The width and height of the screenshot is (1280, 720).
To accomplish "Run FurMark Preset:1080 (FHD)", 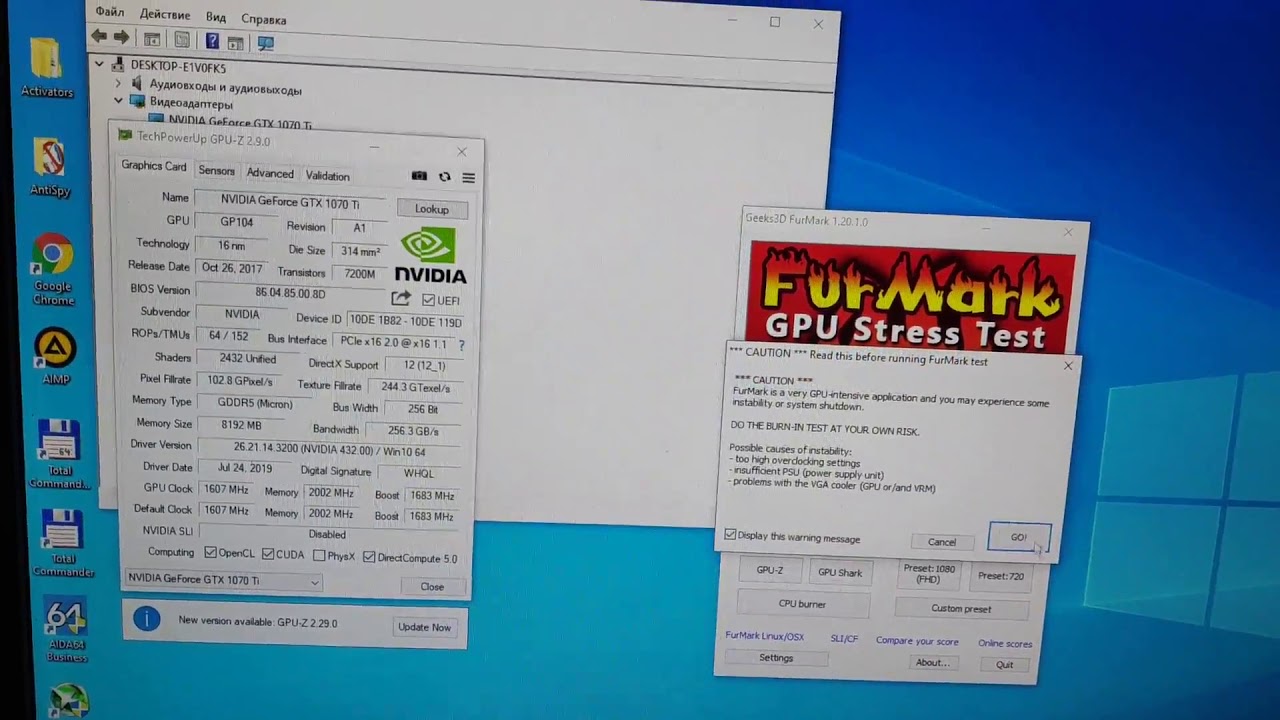I will [929, 574].
